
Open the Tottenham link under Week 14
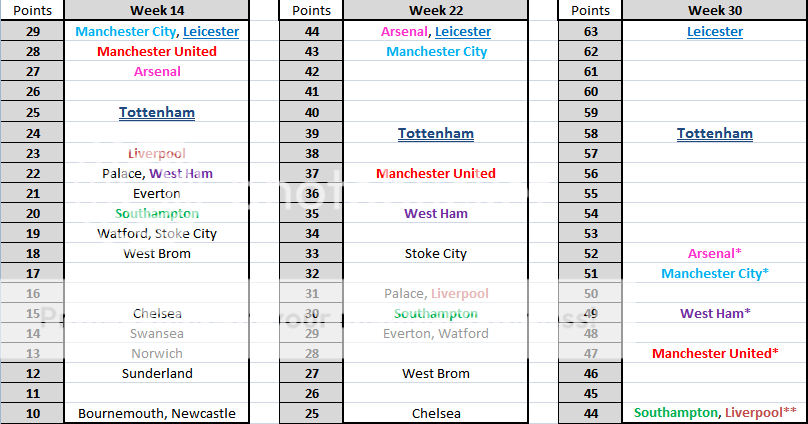click(156, 113)
